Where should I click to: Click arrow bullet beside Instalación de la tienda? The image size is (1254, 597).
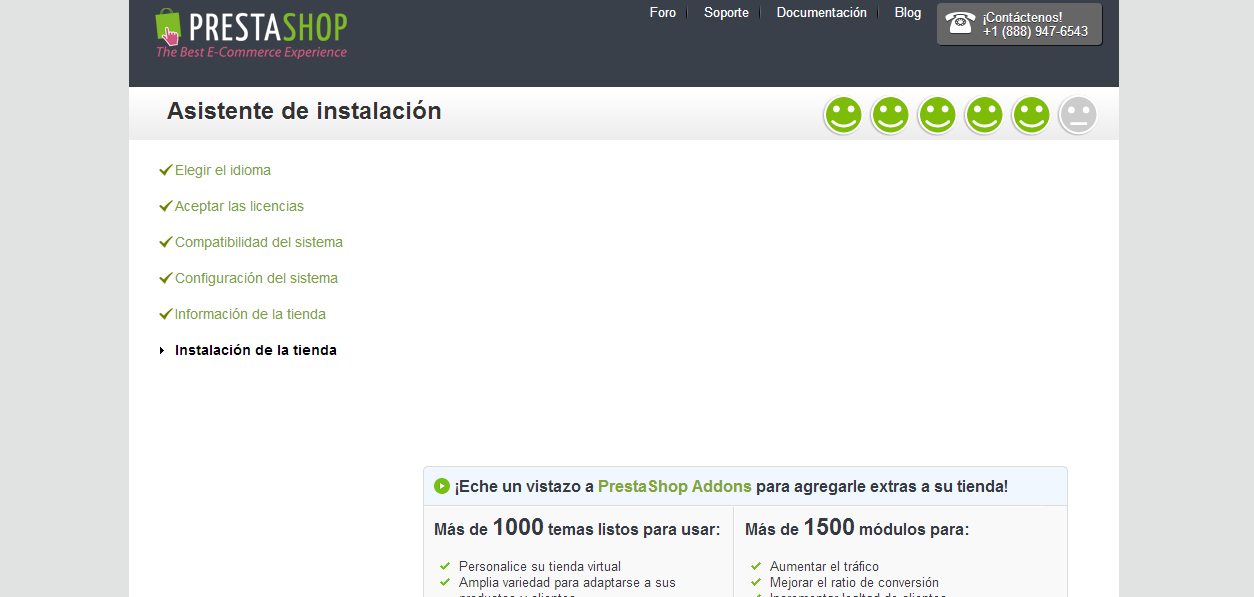[x=162, y=350]
